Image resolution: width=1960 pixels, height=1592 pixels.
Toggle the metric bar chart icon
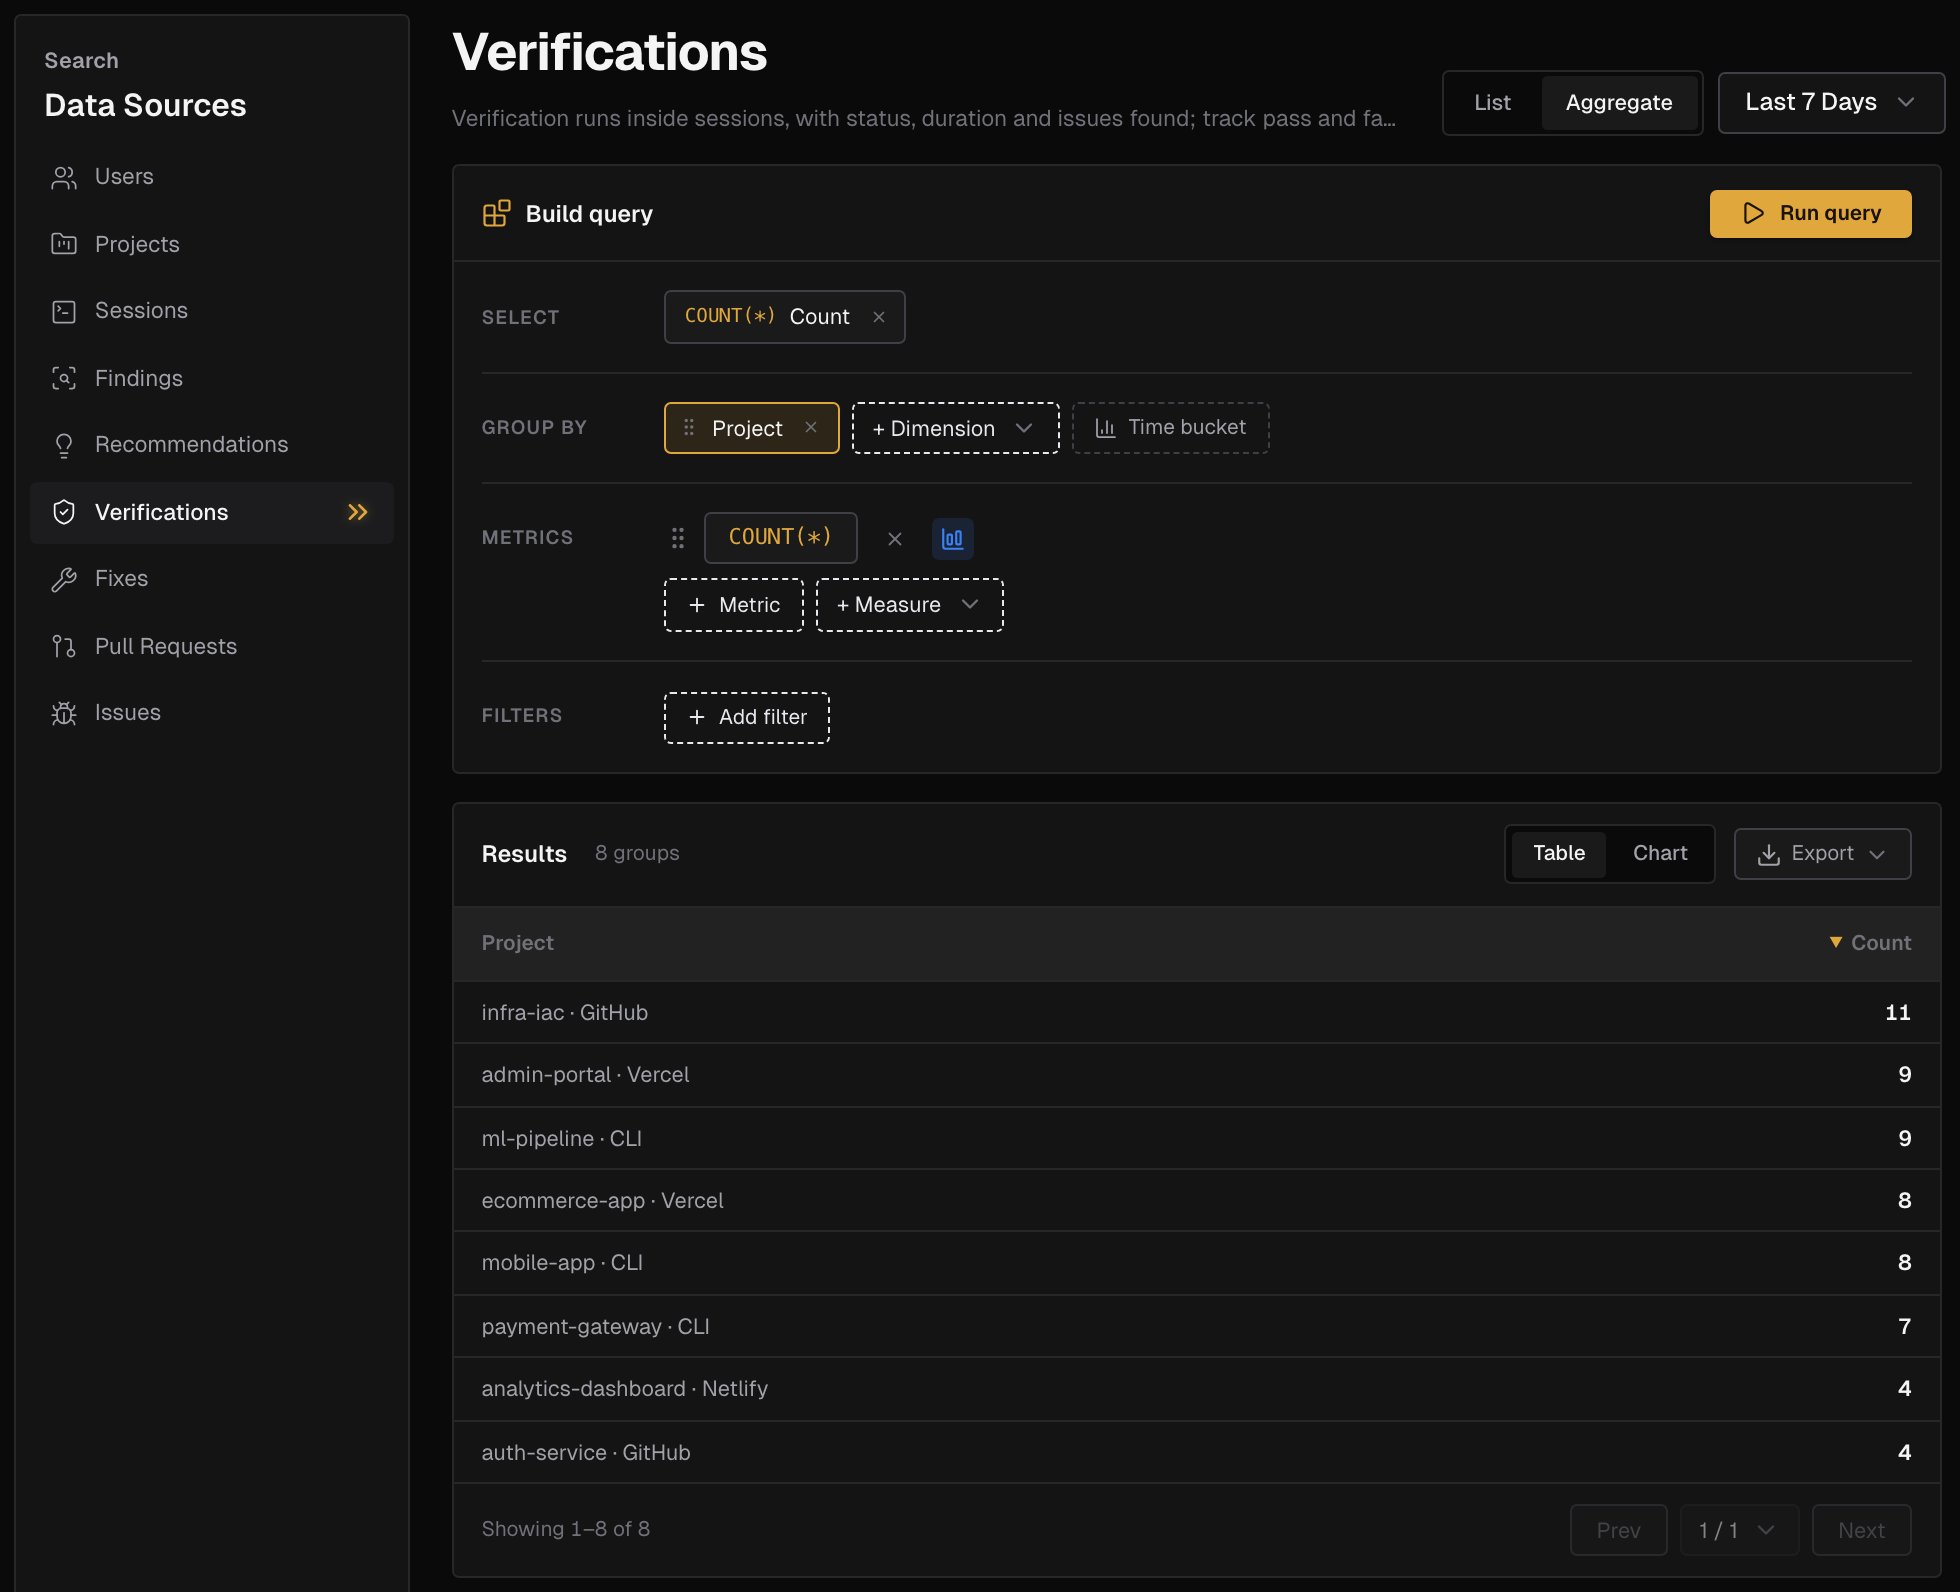pyautogui.click(x=953, y=539)
